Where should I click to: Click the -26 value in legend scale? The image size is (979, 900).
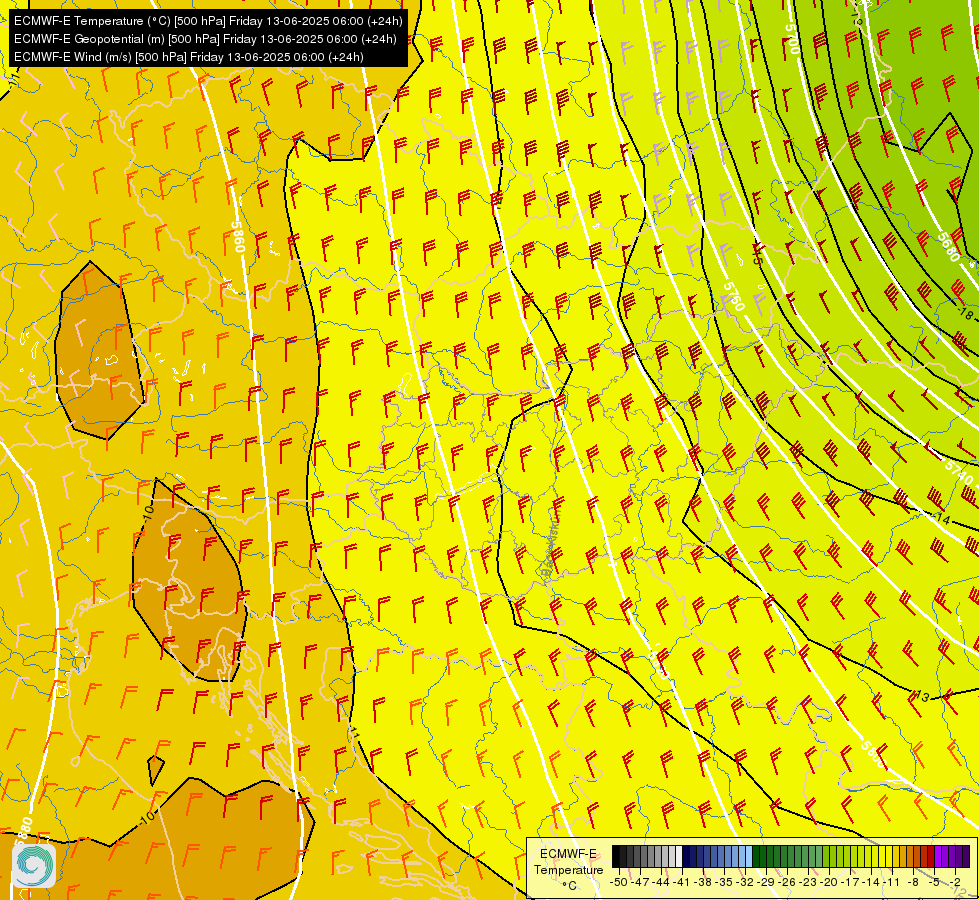[x=787, y=882]
